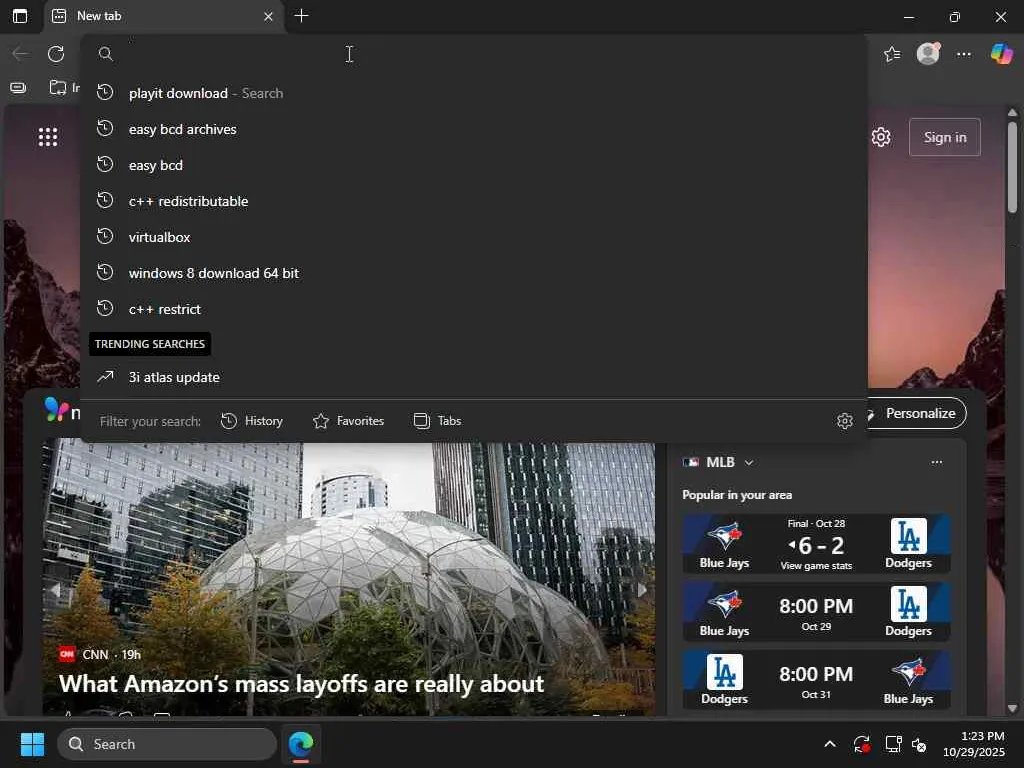Open the Copilot sidebar icon
The image size is (1024, 768).
[1002, 54]
